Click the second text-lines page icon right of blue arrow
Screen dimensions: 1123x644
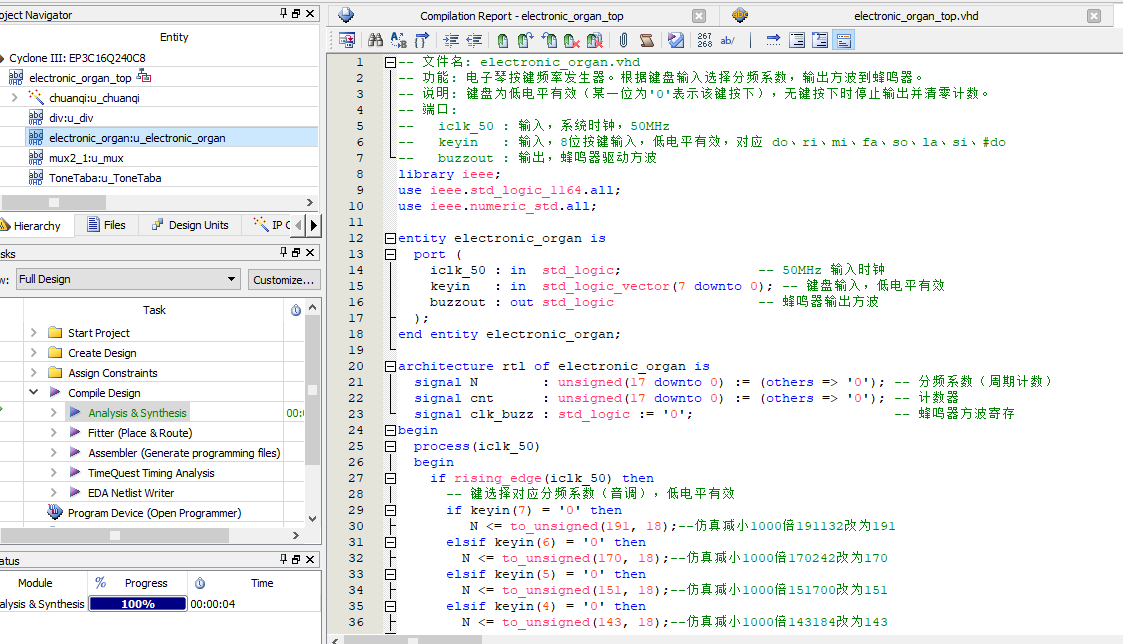pos(820,40)
